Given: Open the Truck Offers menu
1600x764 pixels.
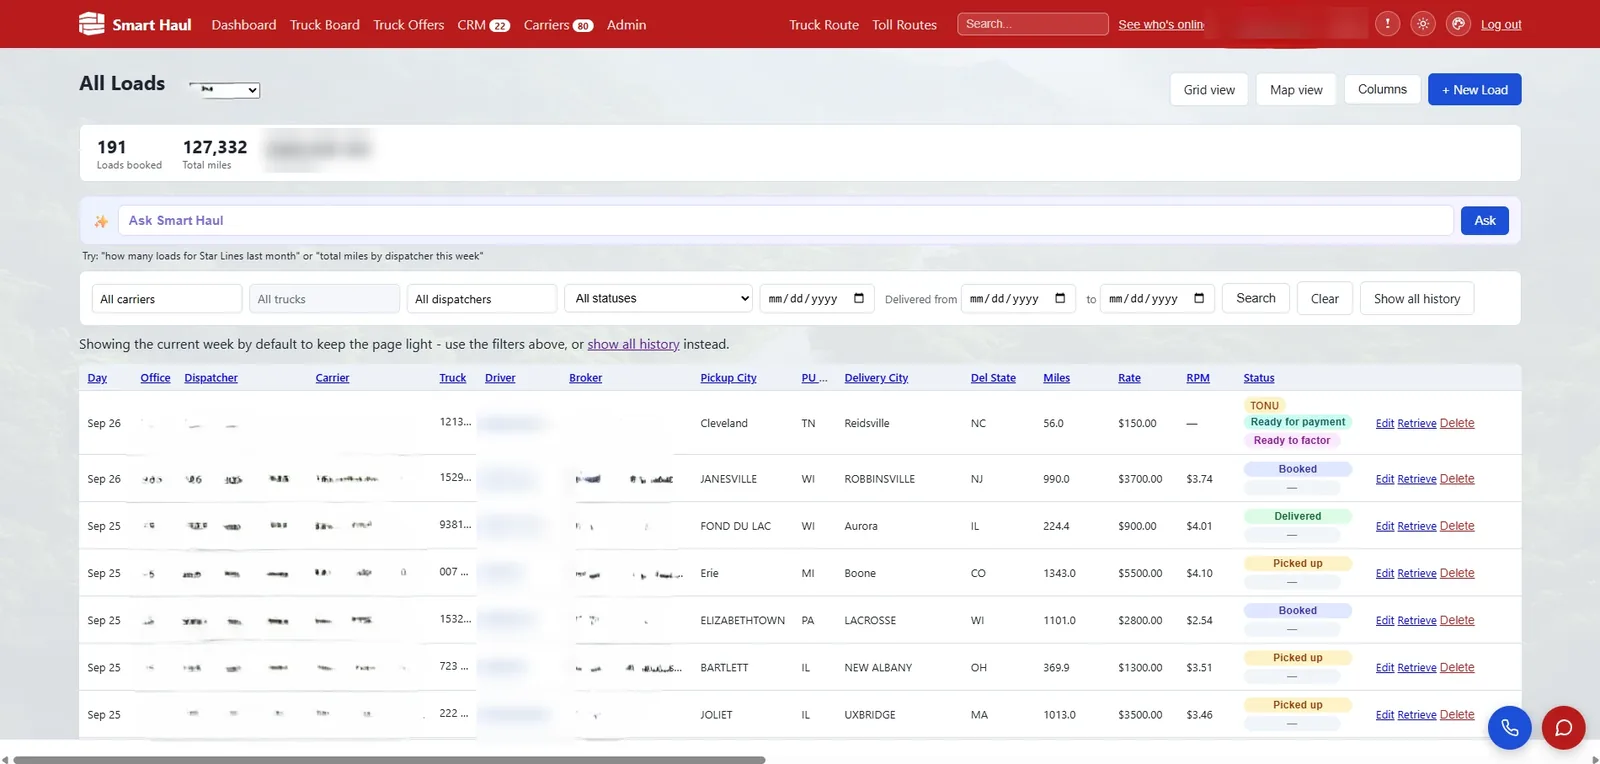Looking at the screenshot, I should tap(408, 25).
